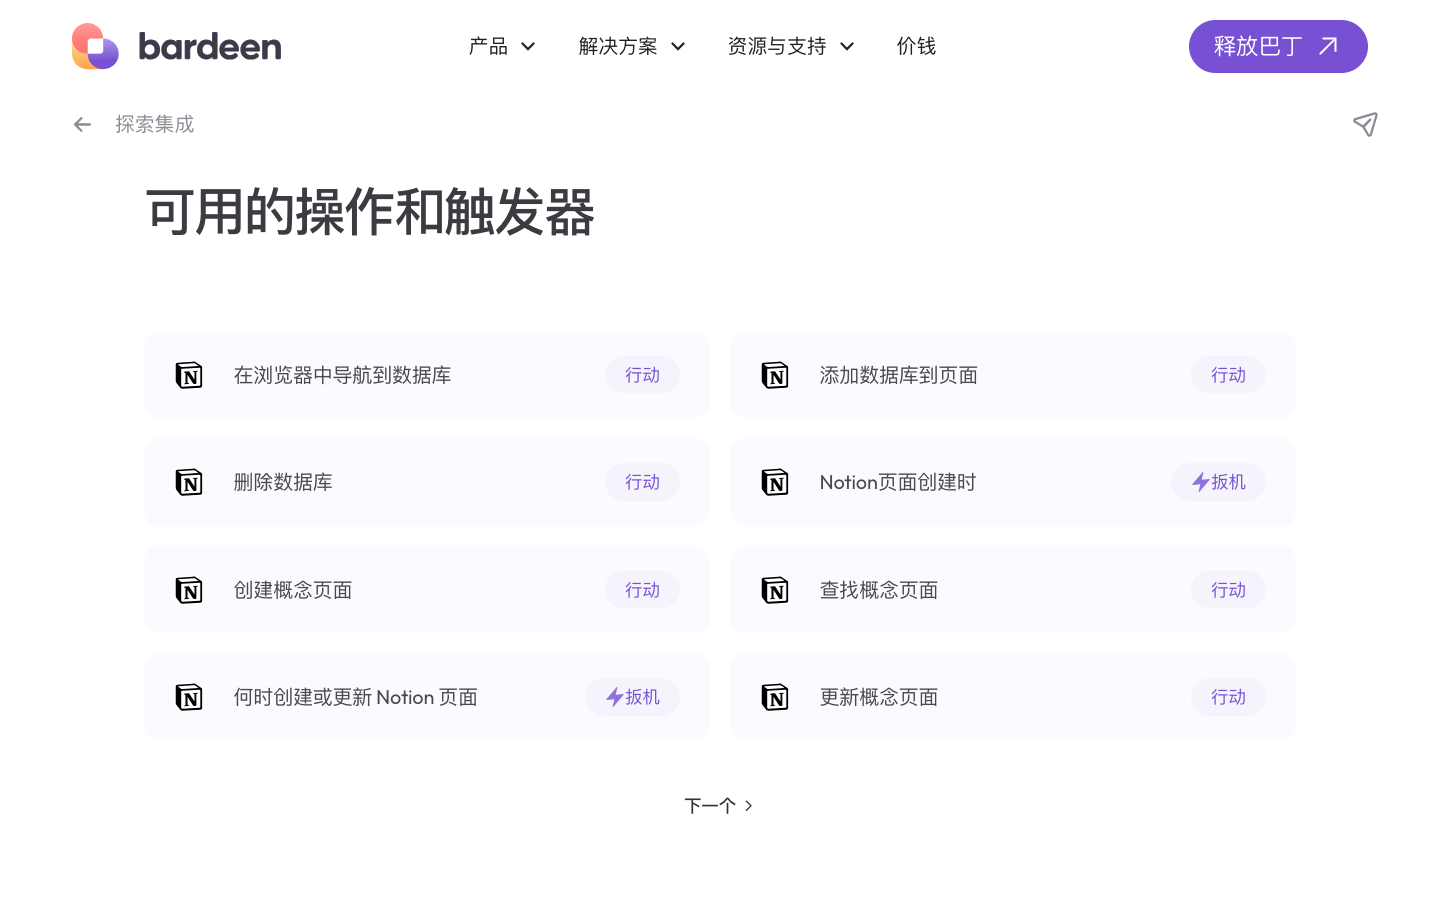1440x900 pixels.
Task: Select the 创建概念页面 action card
Action: (426, 590)
